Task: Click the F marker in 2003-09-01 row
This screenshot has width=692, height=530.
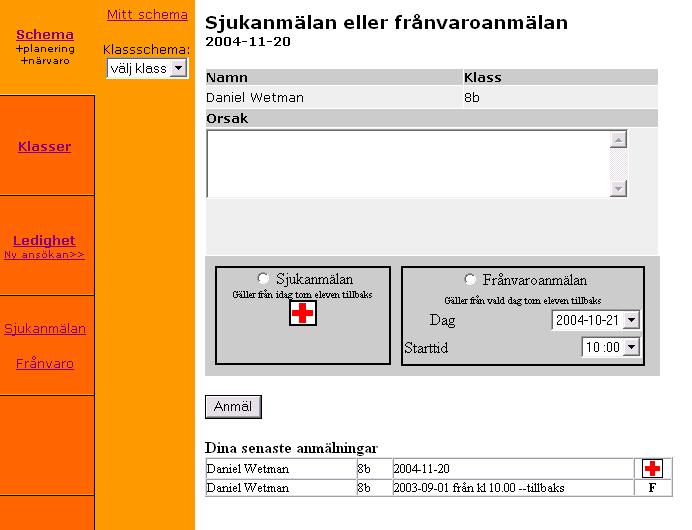Action: 652,488
